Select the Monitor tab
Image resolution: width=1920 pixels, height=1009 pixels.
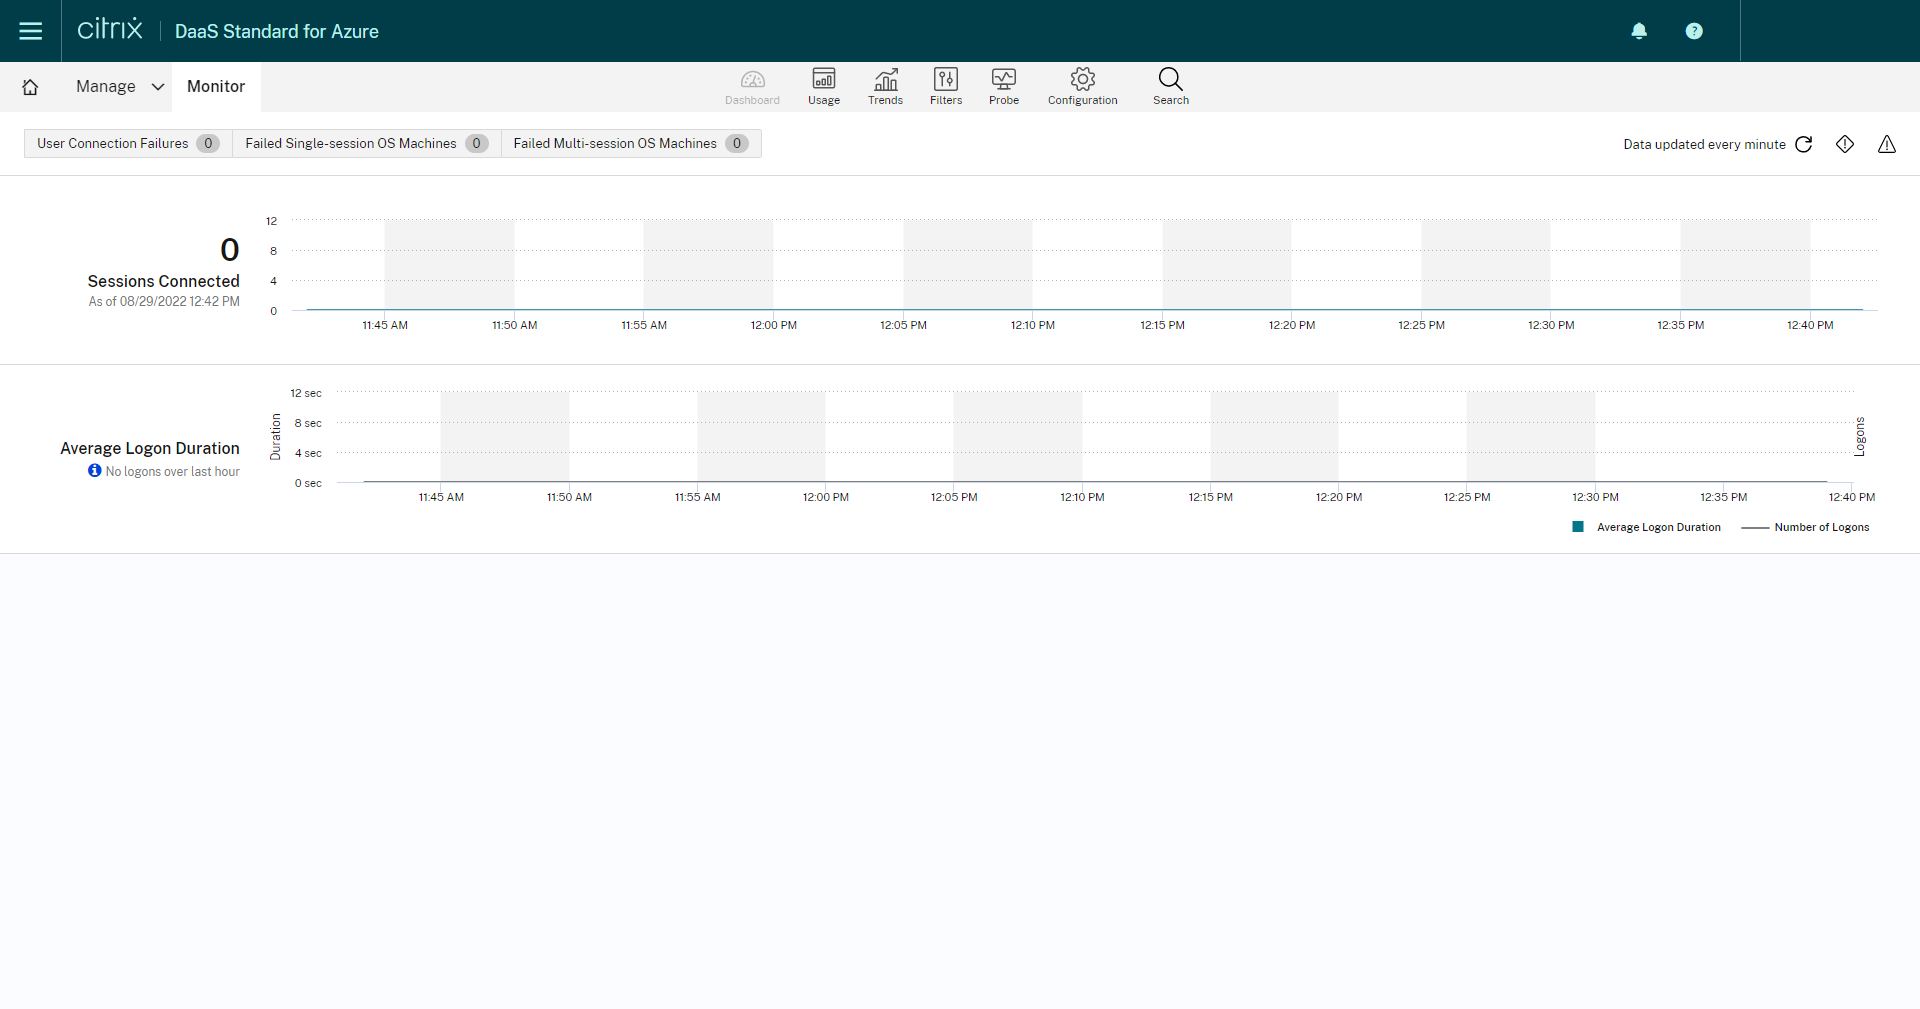pos(216,87)
